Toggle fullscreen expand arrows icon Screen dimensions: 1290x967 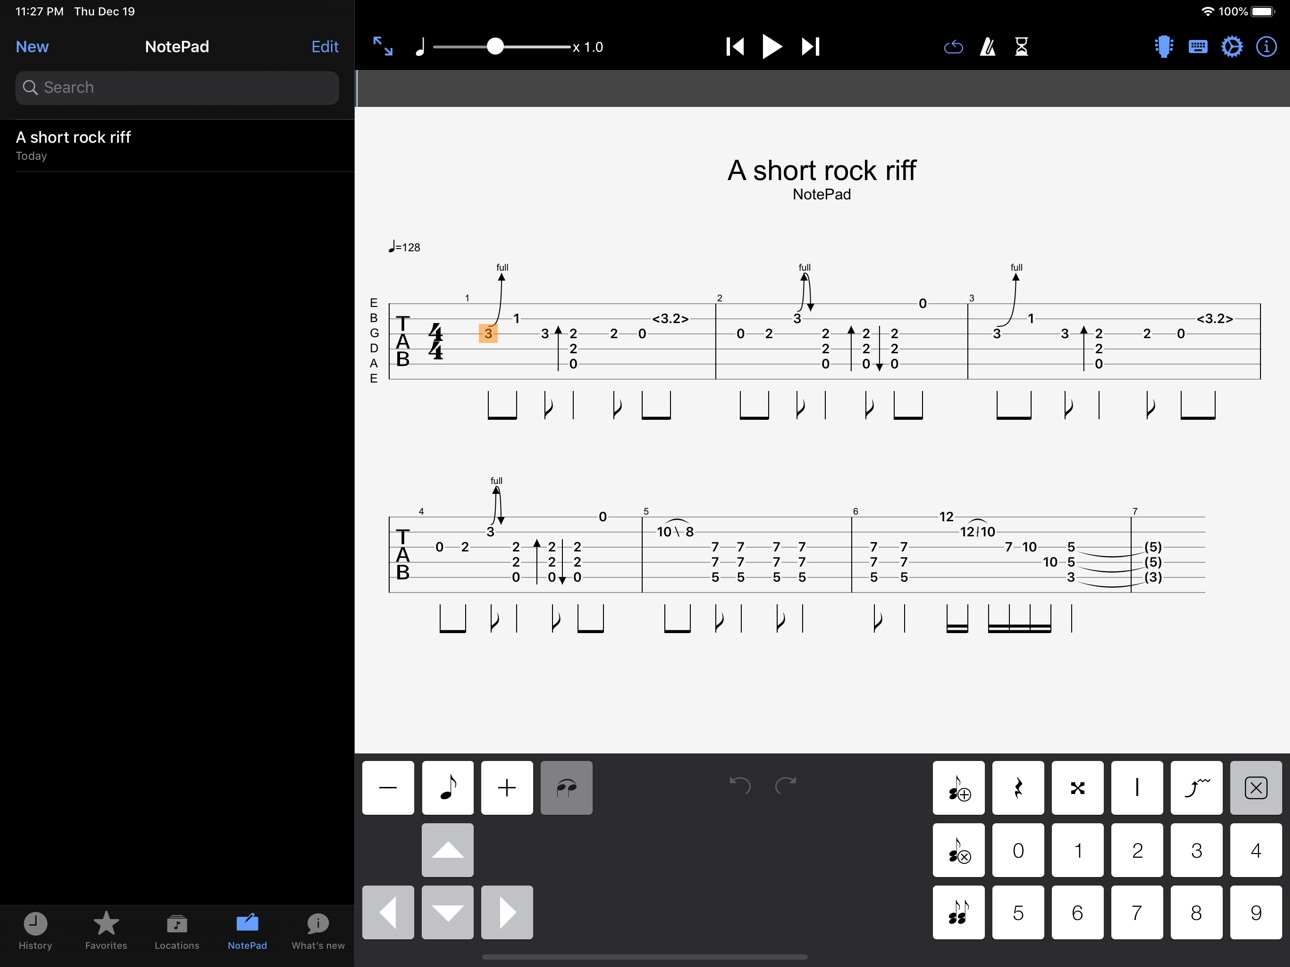(x=383, y=46)
